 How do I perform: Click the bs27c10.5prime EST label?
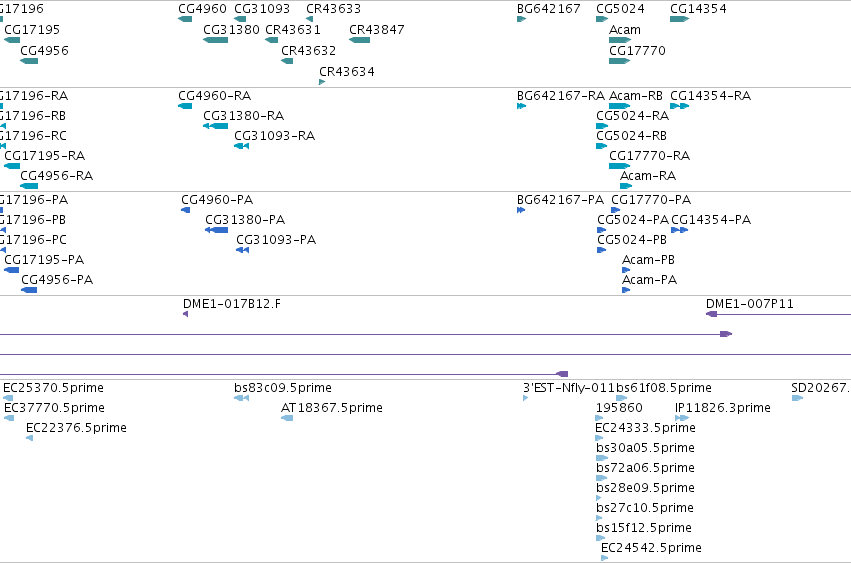point(645,509)
